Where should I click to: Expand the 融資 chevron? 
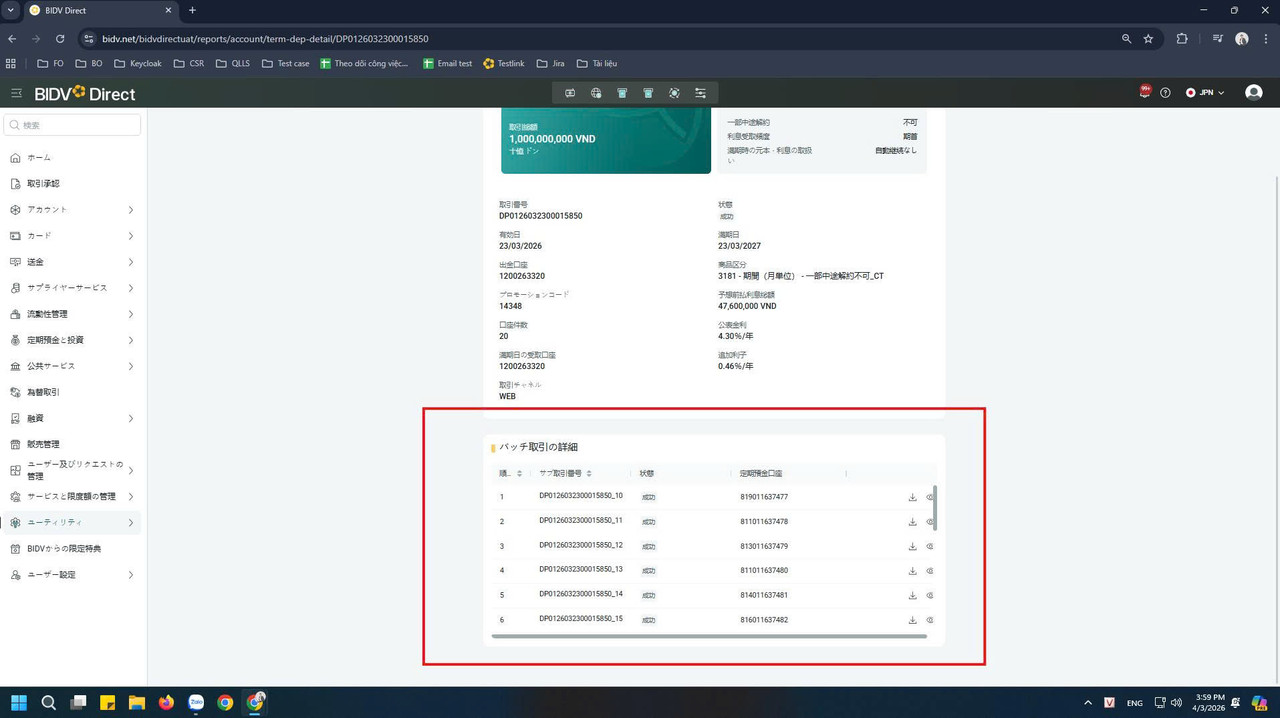pyautogui.click(x=131, y=418)
